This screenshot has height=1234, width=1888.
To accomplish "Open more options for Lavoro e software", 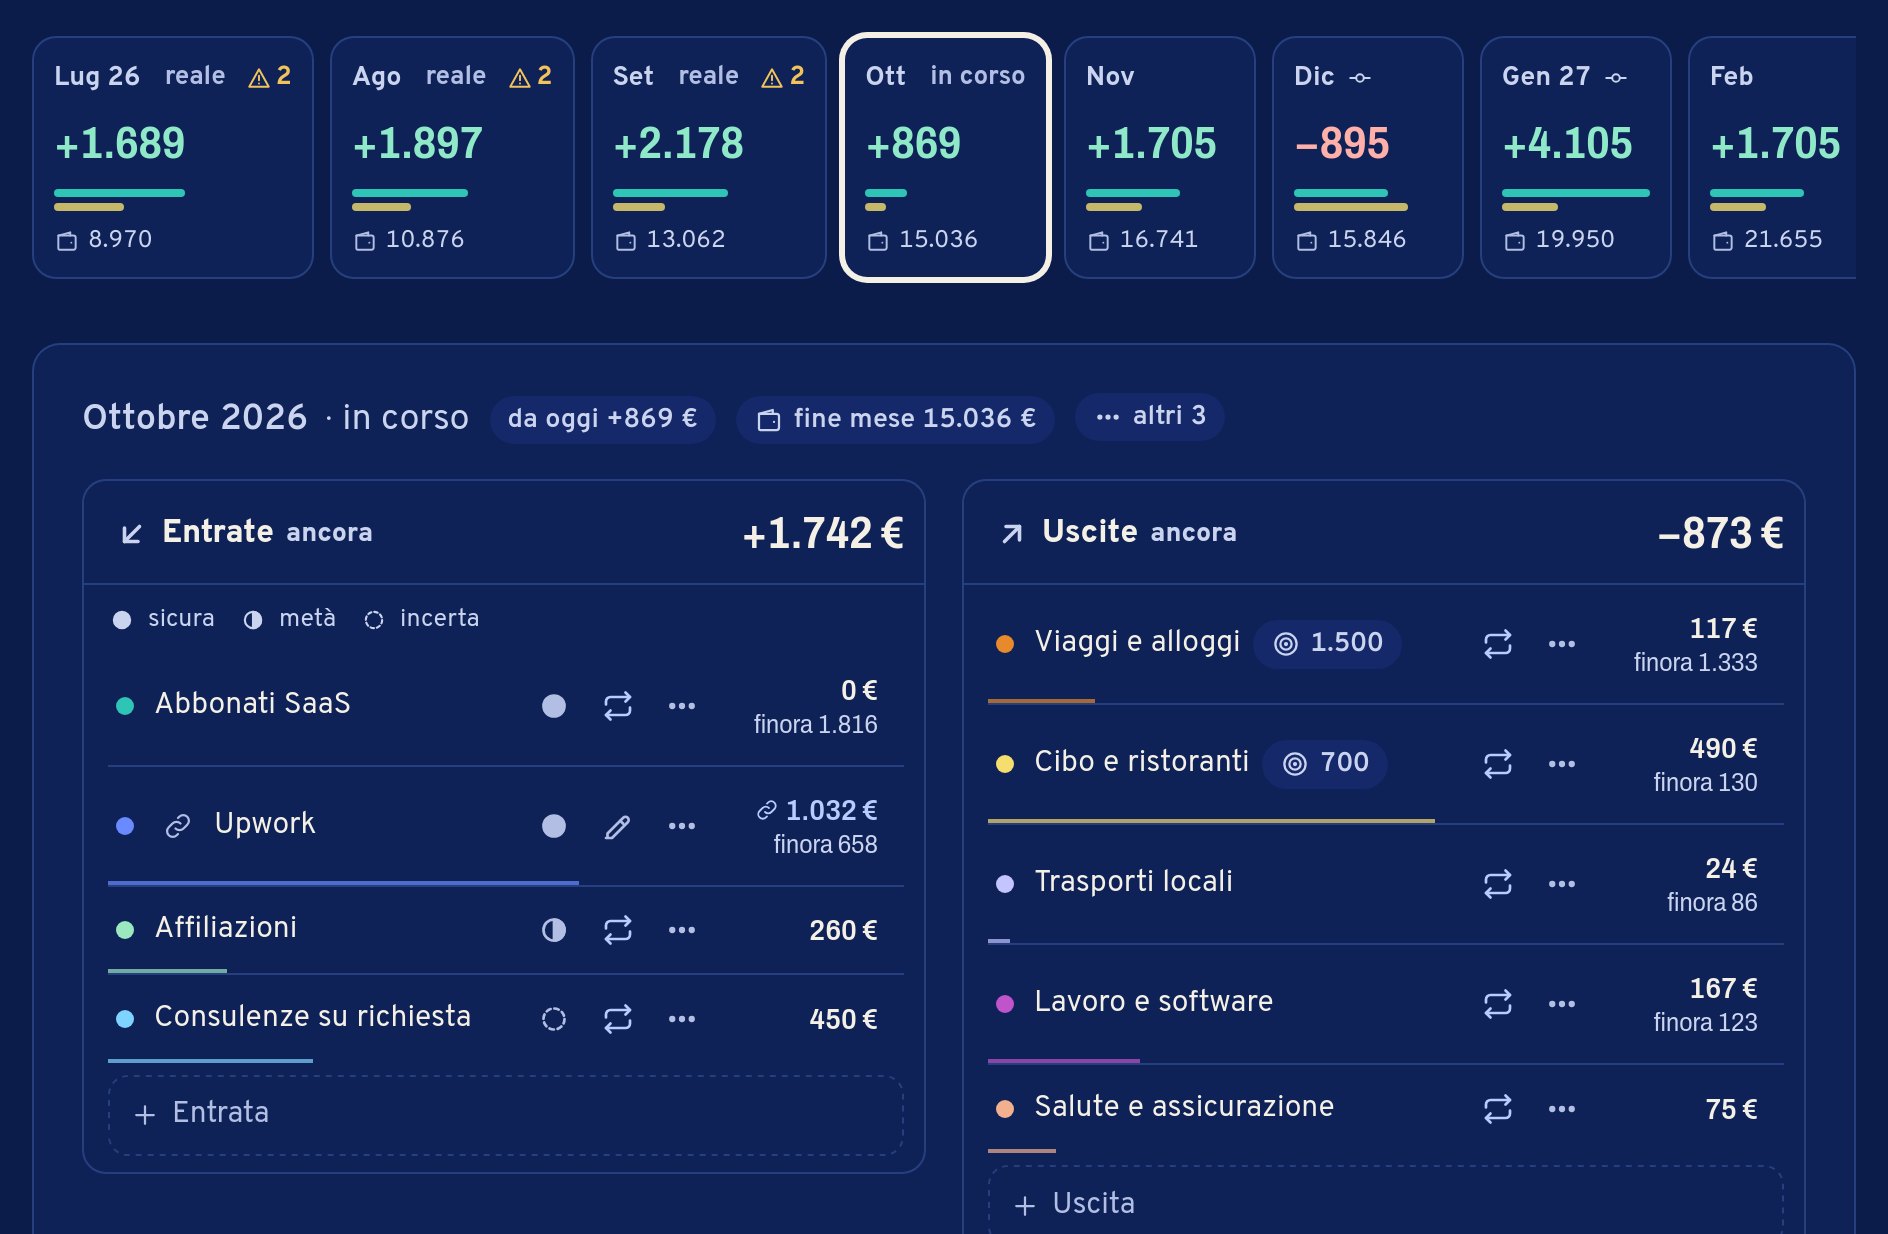I will [x=1562, y=1004].
